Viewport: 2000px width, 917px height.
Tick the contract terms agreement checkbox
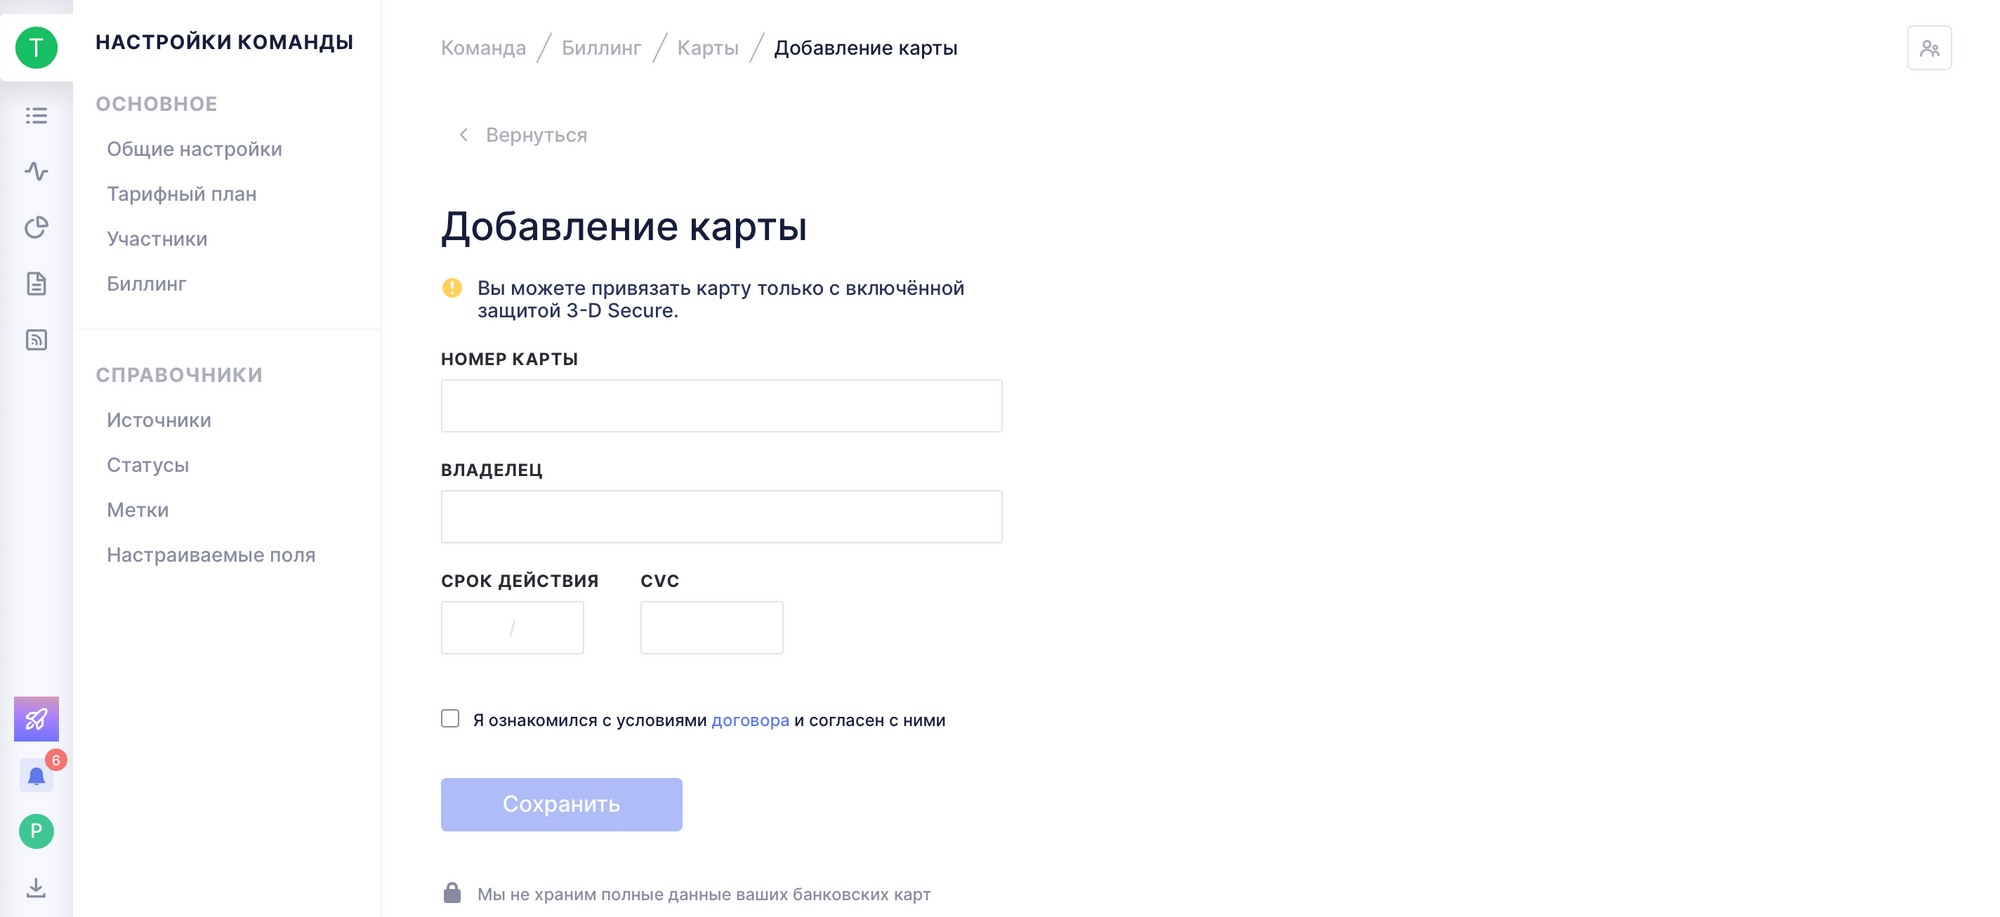pos(450,719)
